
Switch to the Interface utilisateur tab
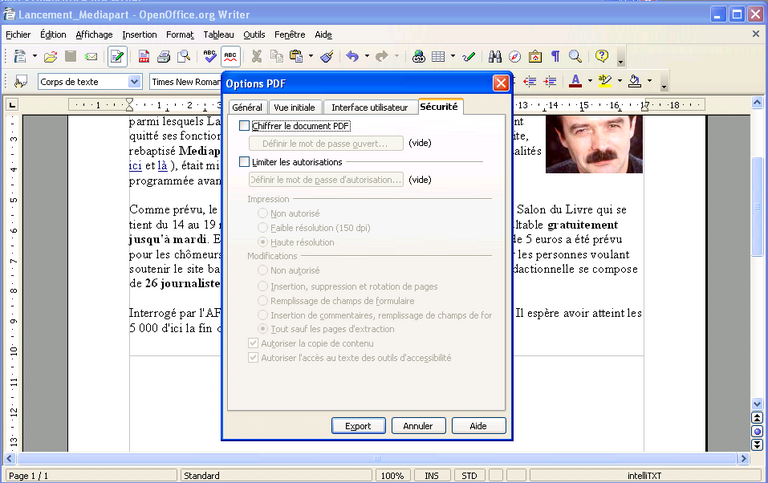tap(370, 107)
